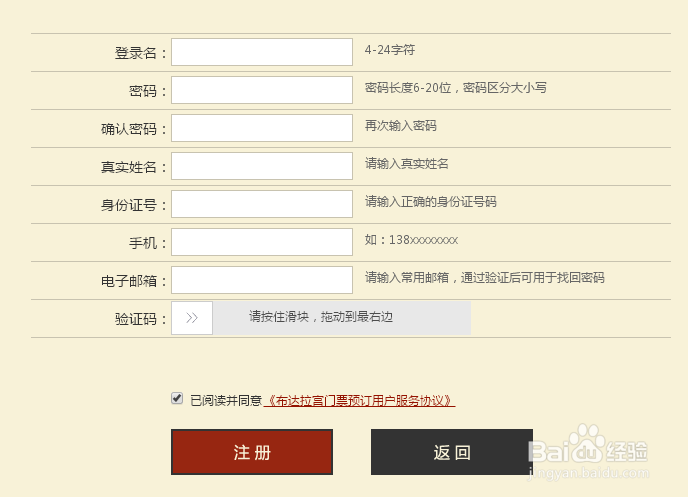Viewport: 688px width, 497px height.
Task: Focus the 电子邮箱 email input field
Action: click(262, 280)
